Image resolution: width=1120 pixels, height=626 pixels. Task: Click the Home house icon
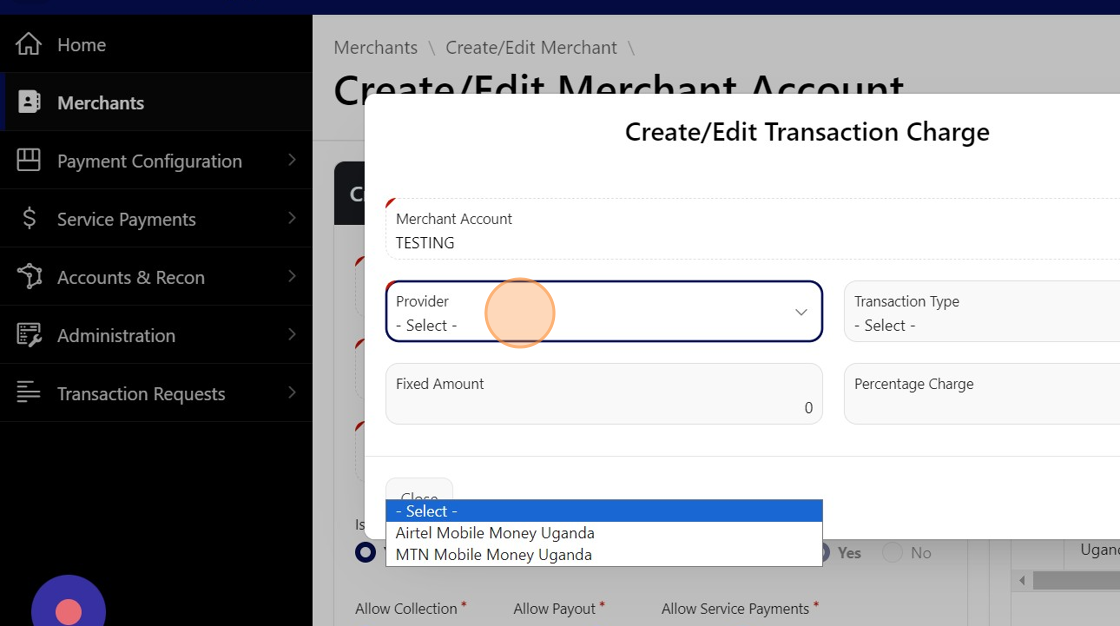tap(29, 44)
